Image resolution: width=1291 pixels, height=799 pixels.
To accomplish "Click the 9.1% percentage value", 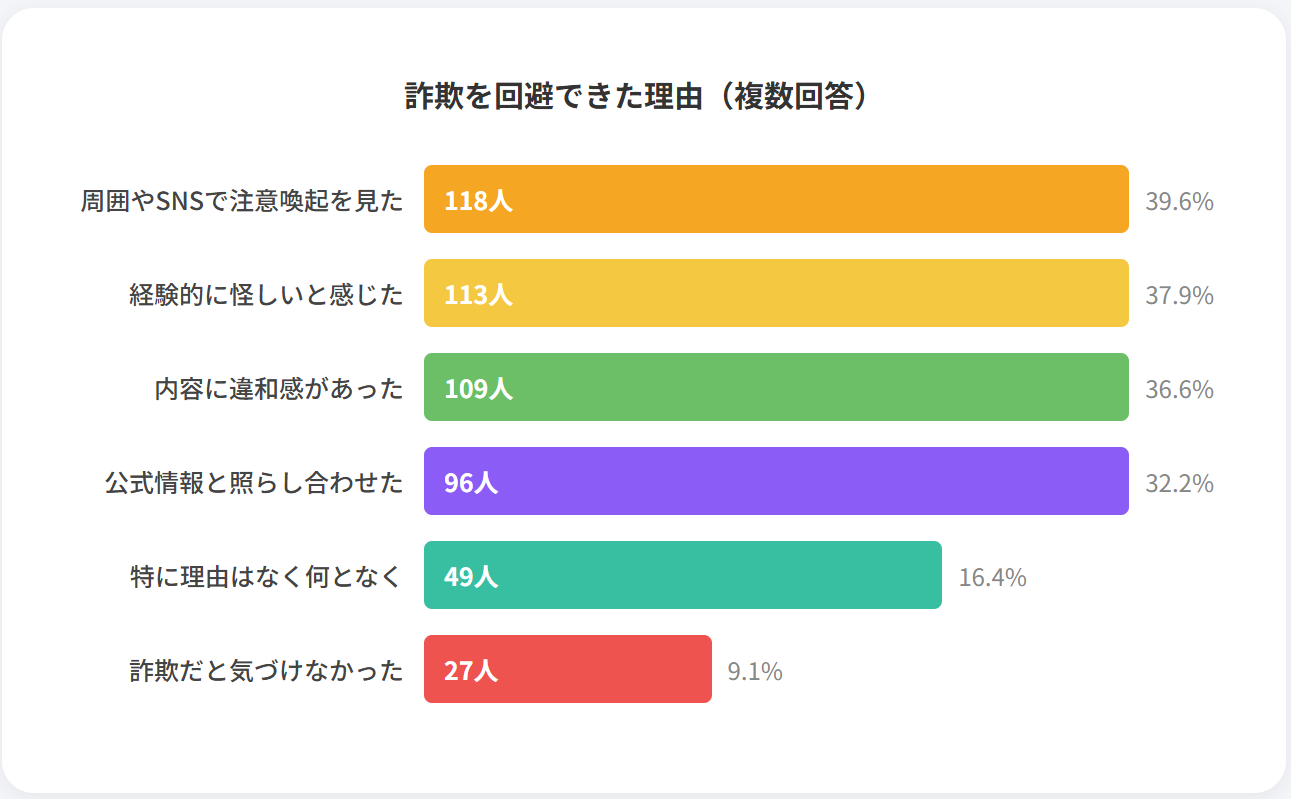I will tap(755, 671).
